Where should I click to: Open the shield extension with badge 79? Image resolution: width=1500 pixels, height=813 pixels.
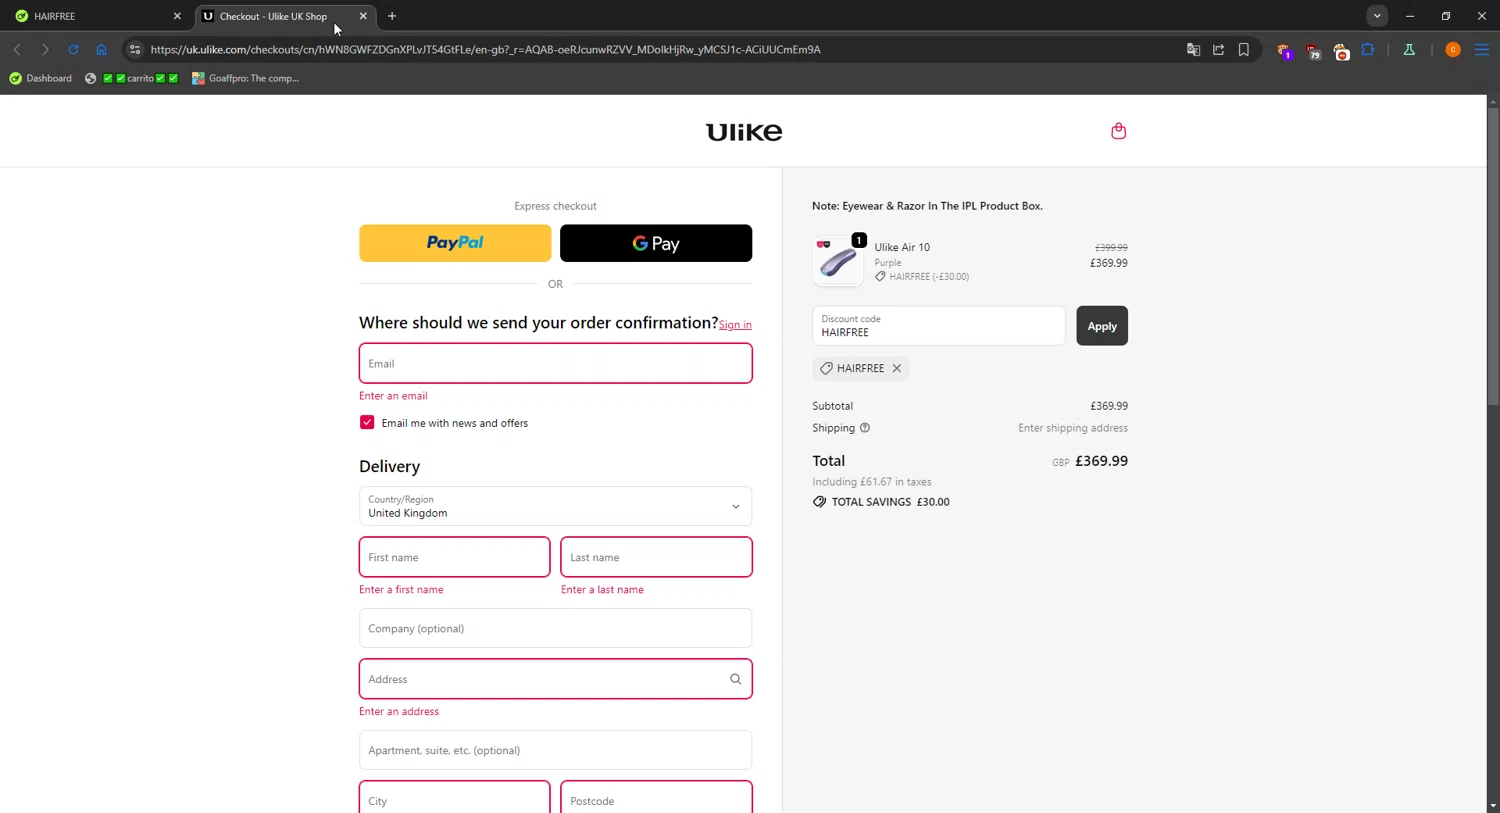tap(1313, 50)
